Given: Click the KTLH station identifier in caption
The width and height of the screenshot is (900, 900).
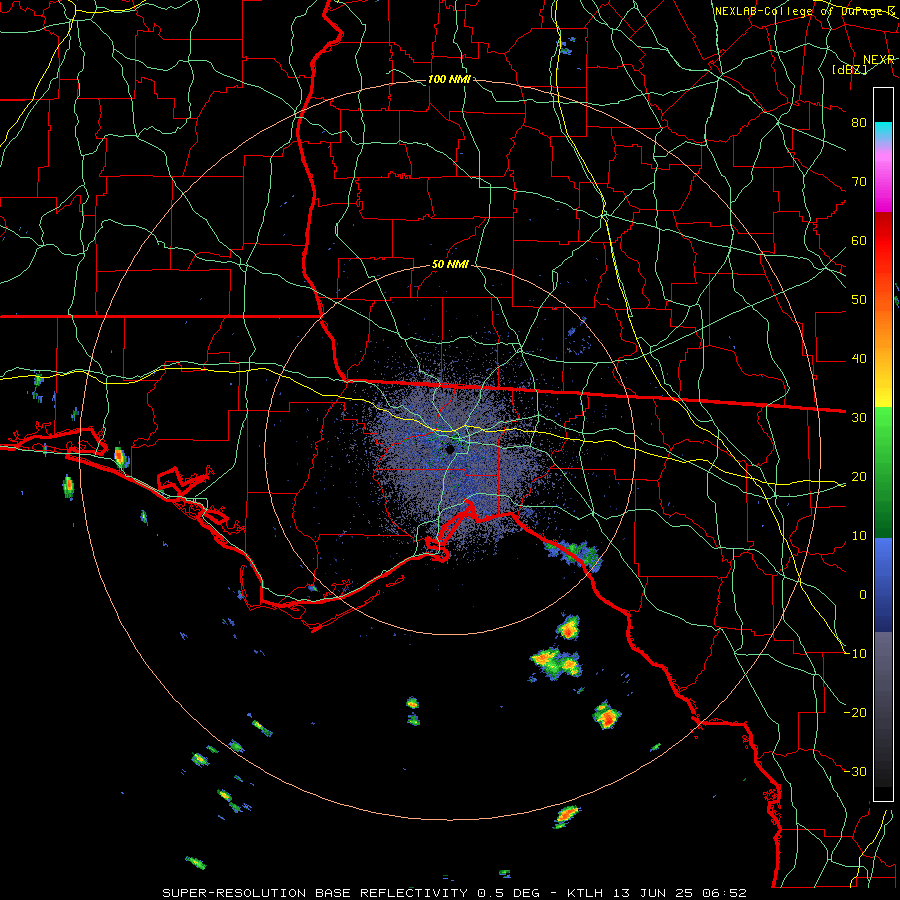Looking at the screenshot, I should [x=585, y=893].
